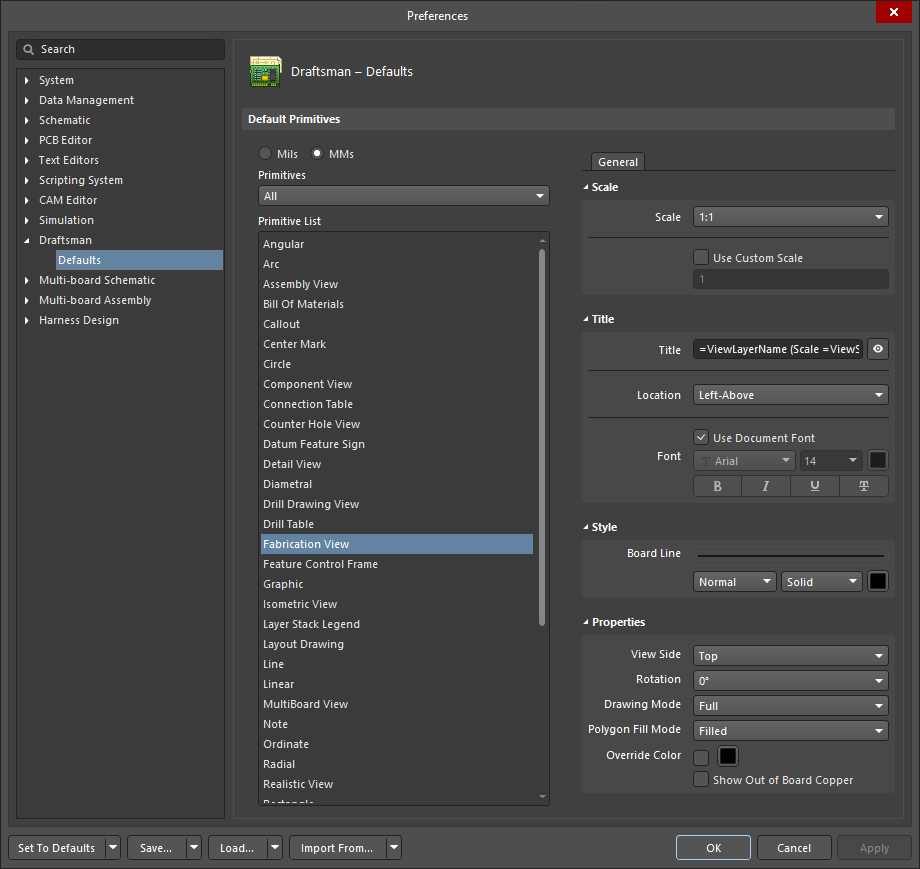Open the Save dropdown arrow

194,848
